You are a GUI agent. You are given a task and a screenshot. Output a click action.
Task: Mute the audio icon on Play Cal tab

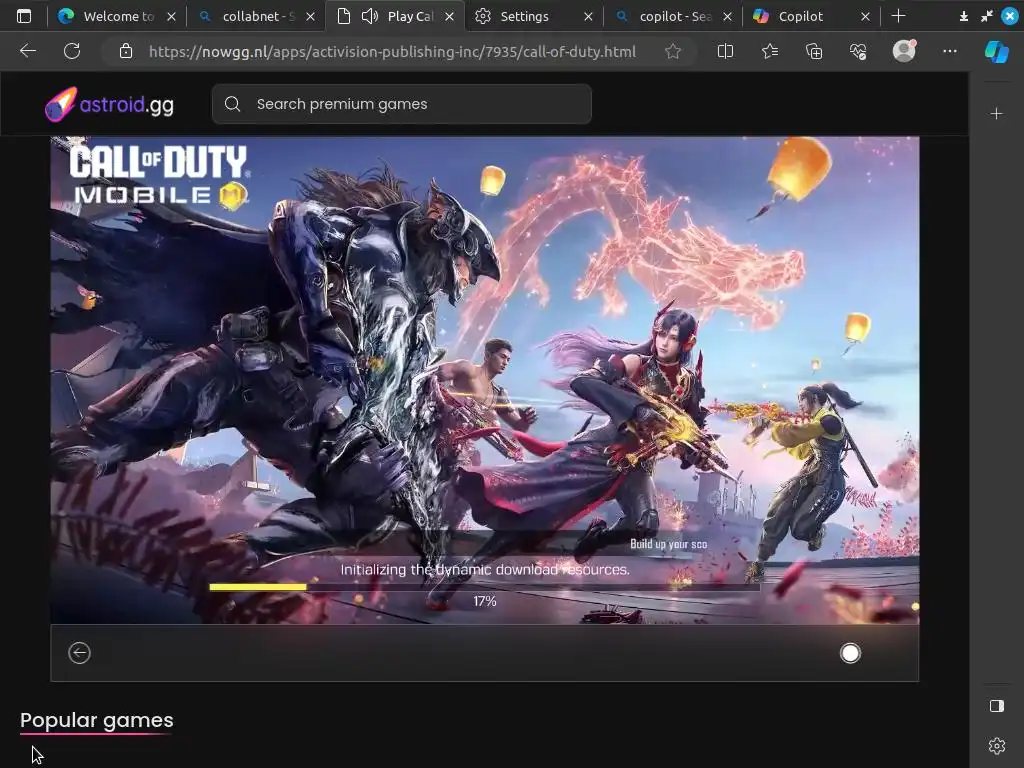click(x=370, y=16)
